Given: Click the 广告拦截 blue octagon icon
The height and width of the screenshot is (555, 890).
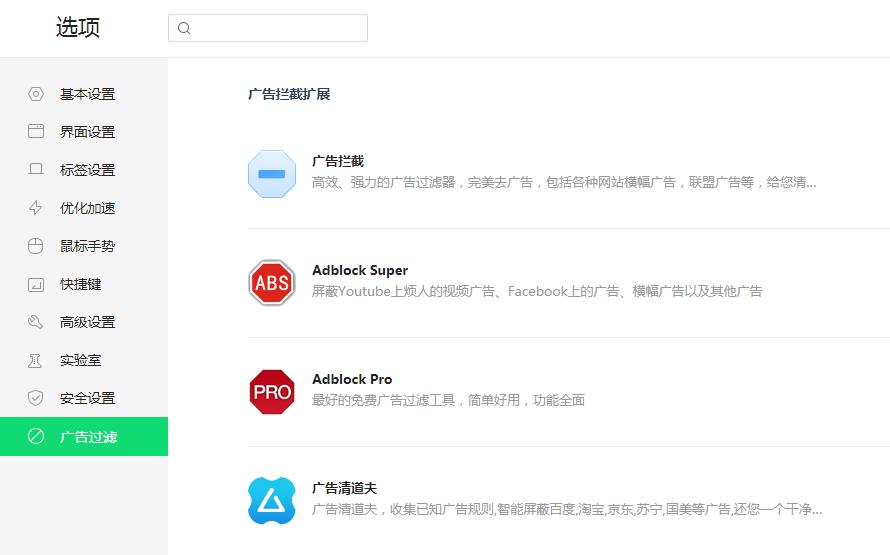Looking at the screenshot, I should click(272, 174).
